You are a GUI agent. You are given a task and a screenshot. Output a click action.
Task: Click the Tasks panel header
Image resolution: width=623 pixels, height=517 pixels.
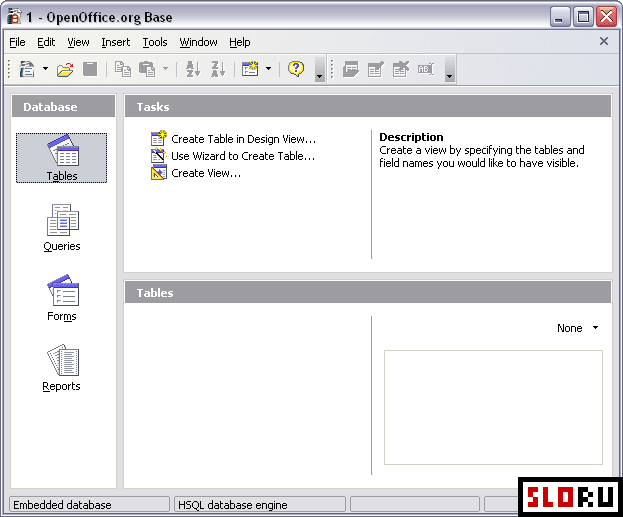[x=368, y=106]
